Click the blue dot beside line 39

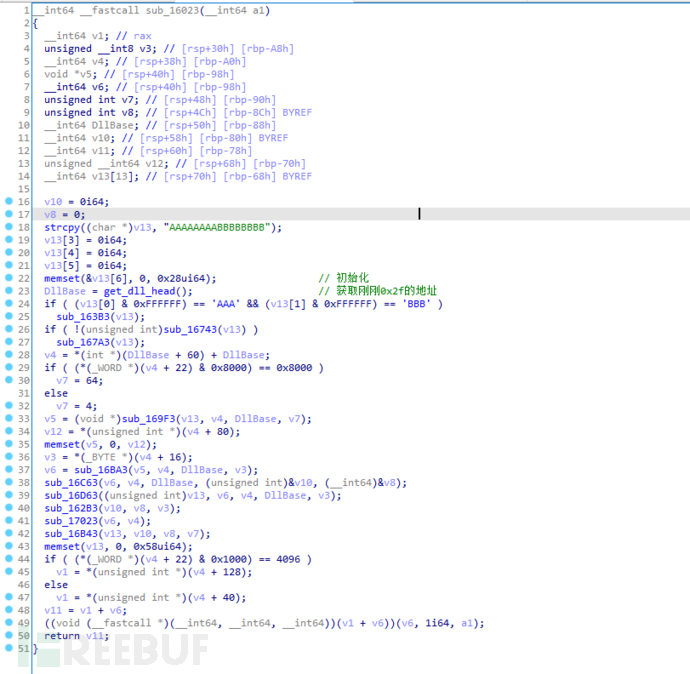pos(9,495)
